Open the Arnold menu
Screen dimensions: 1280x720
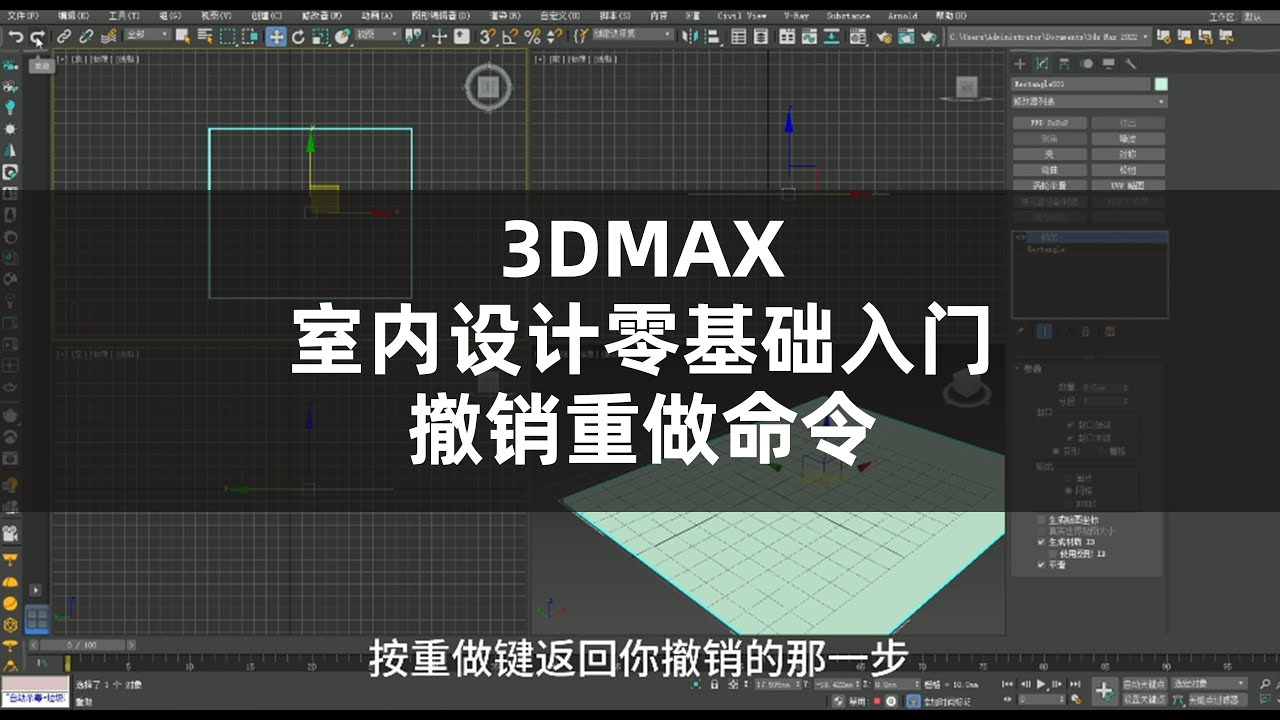click(x=902, y=16)
